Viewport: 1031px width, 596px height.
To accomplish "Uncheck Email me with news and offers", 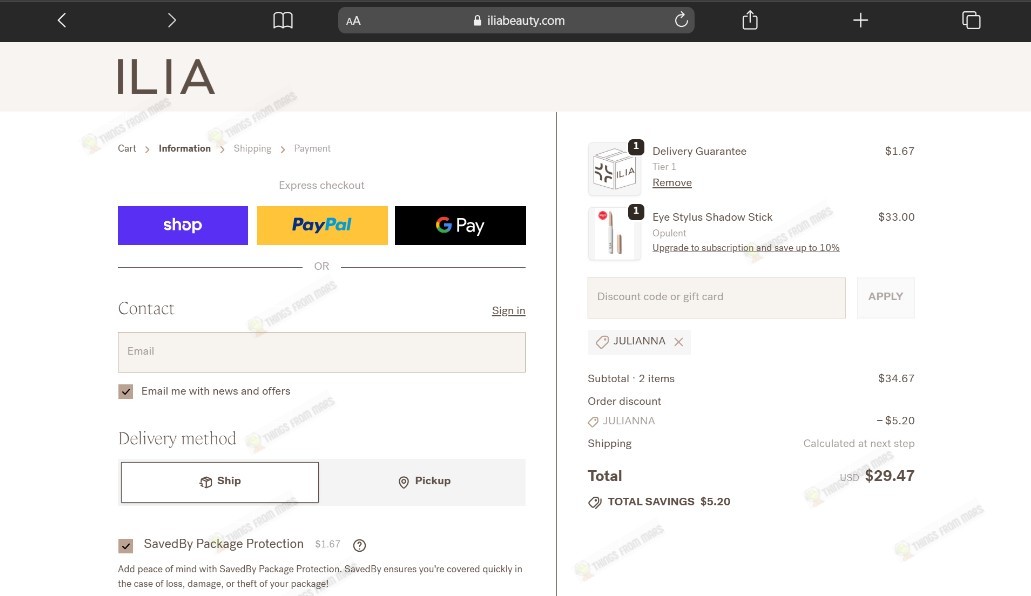I will point(126,391).
